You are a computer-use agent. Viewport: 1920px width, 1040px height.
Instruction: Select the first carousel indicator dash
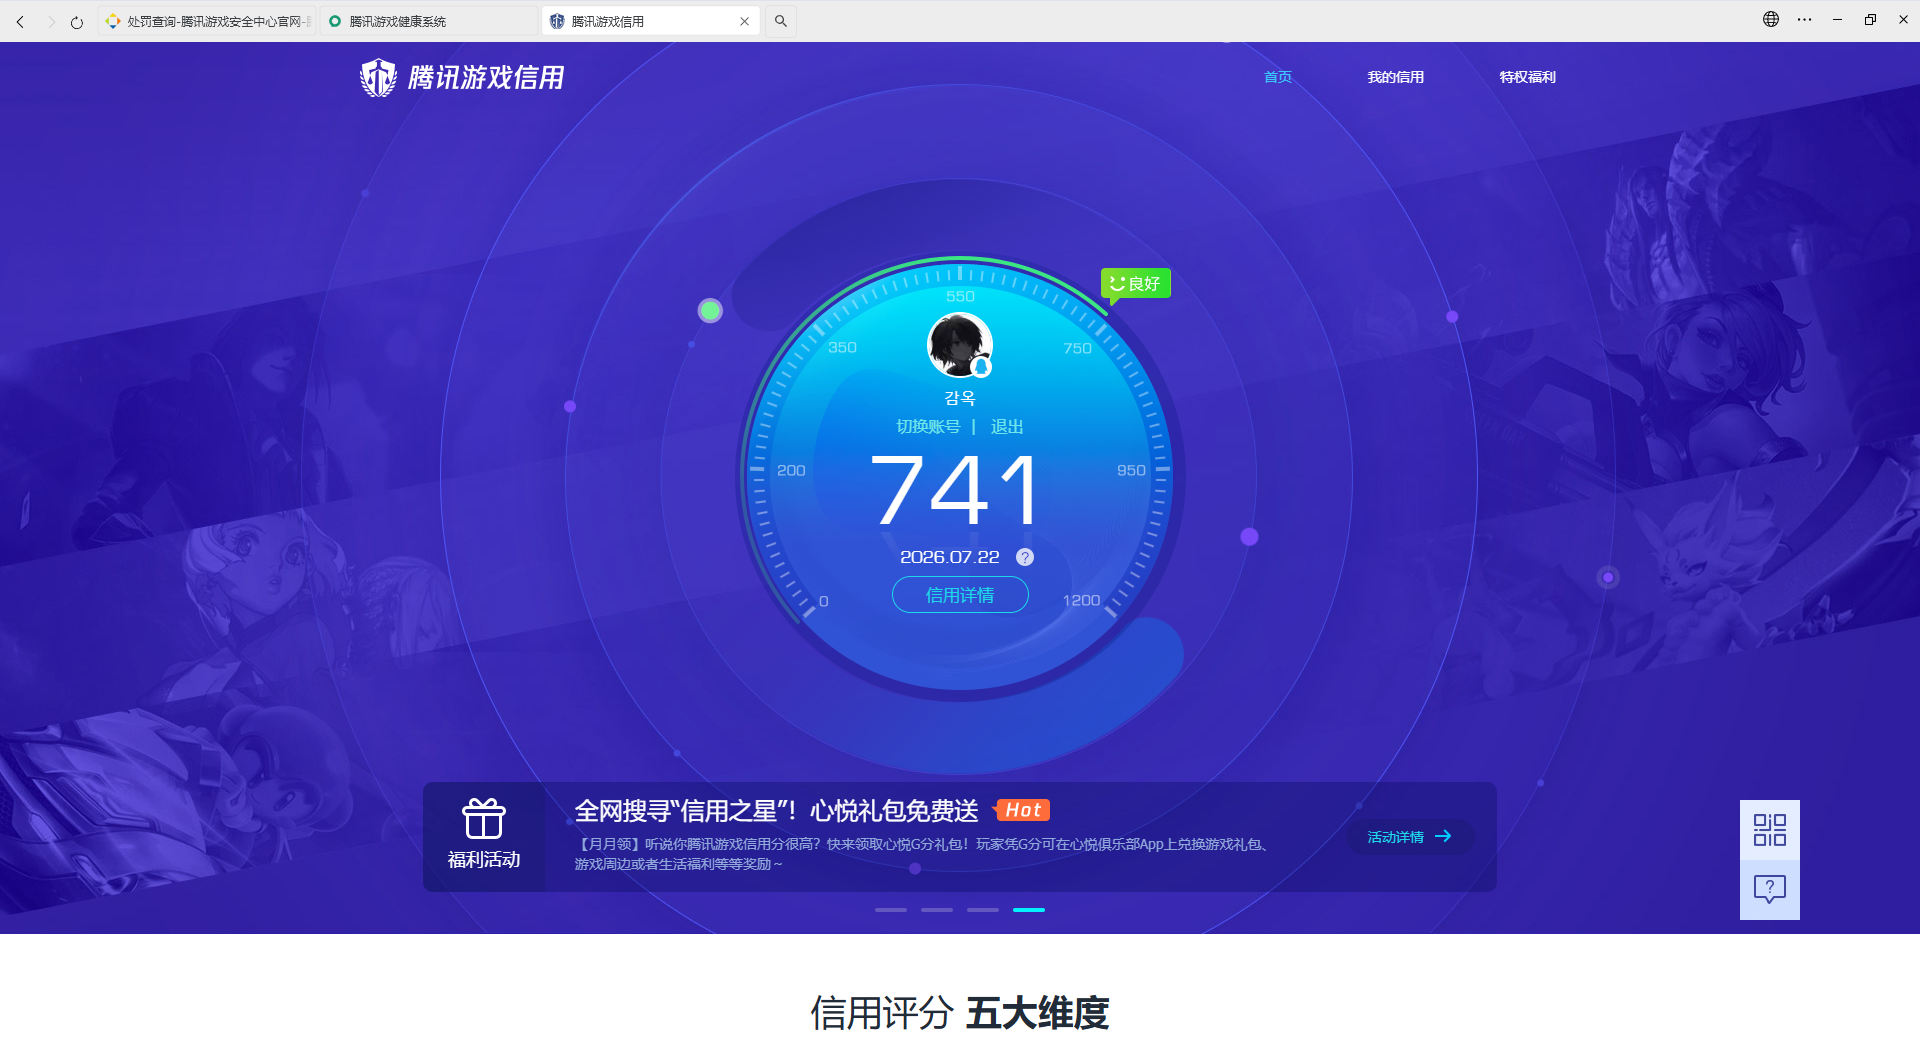891,910
